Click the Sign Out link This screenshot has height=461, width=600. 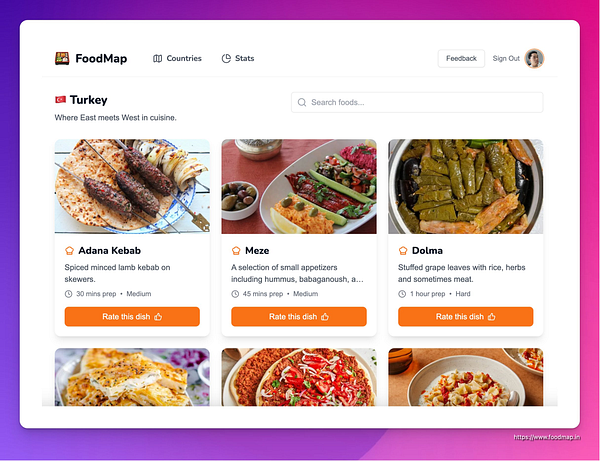click(506, 59)
